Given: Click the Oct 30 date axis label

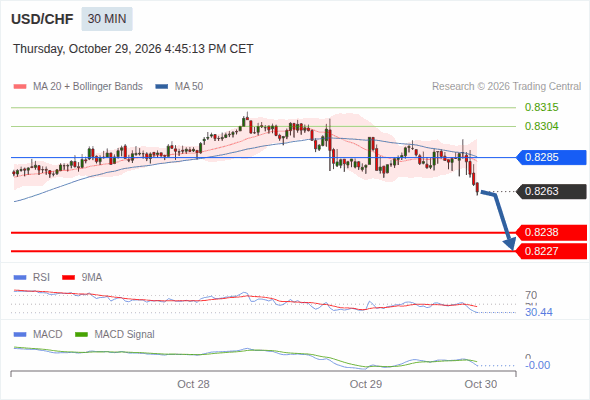Looking at the screenshot, I should click(x=481, y=384).
